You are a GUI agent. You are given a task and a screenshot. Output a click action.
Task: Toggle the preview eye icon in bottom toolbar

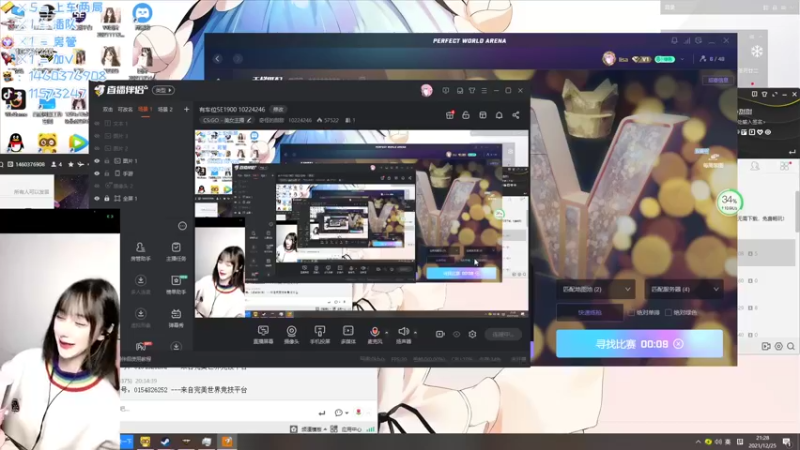[456, 334]
